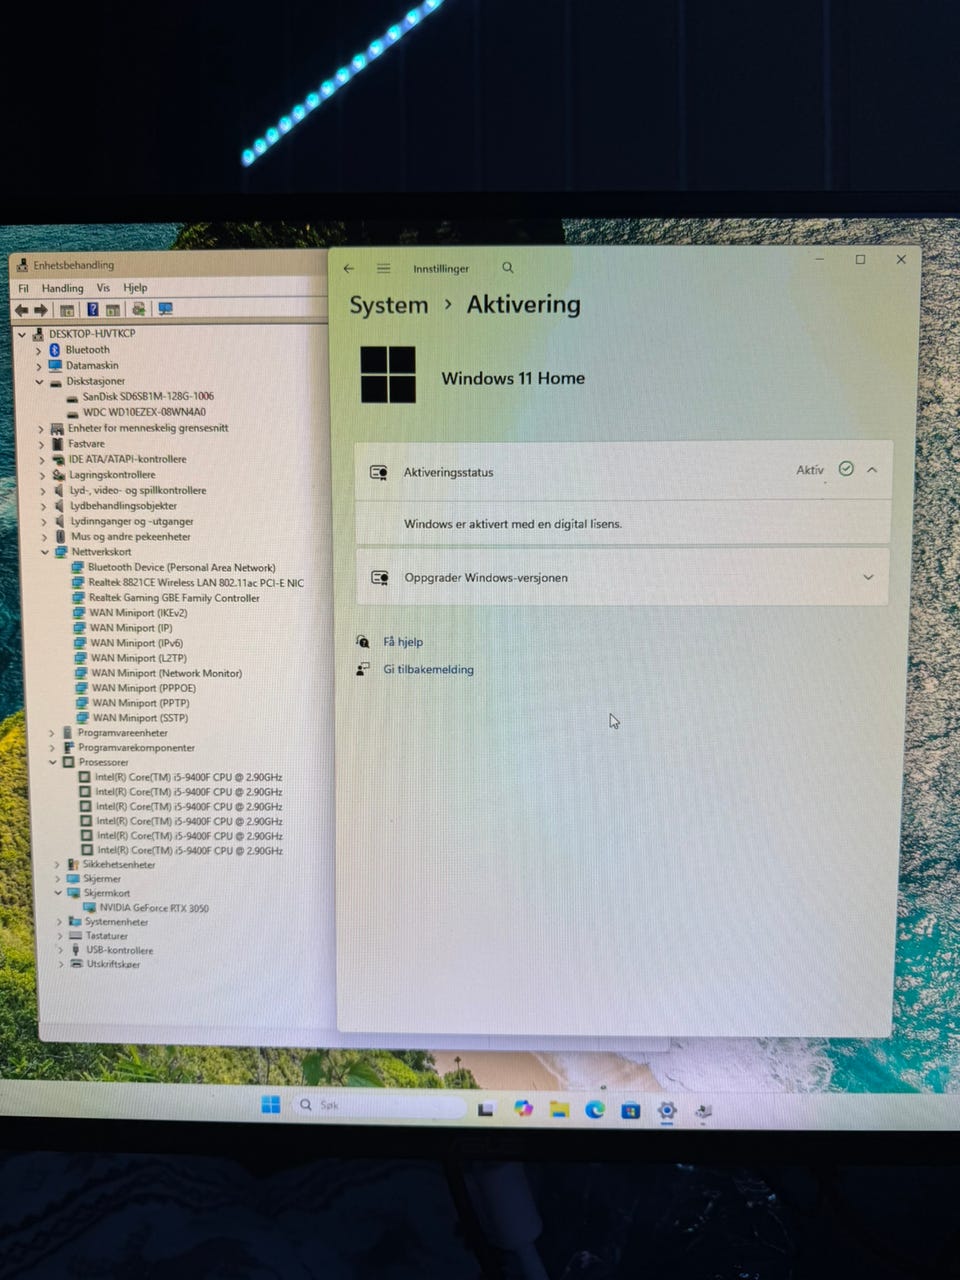Open Task View on the taskbar
Screen dimensions: 960x1280
tap(486, 1109)
